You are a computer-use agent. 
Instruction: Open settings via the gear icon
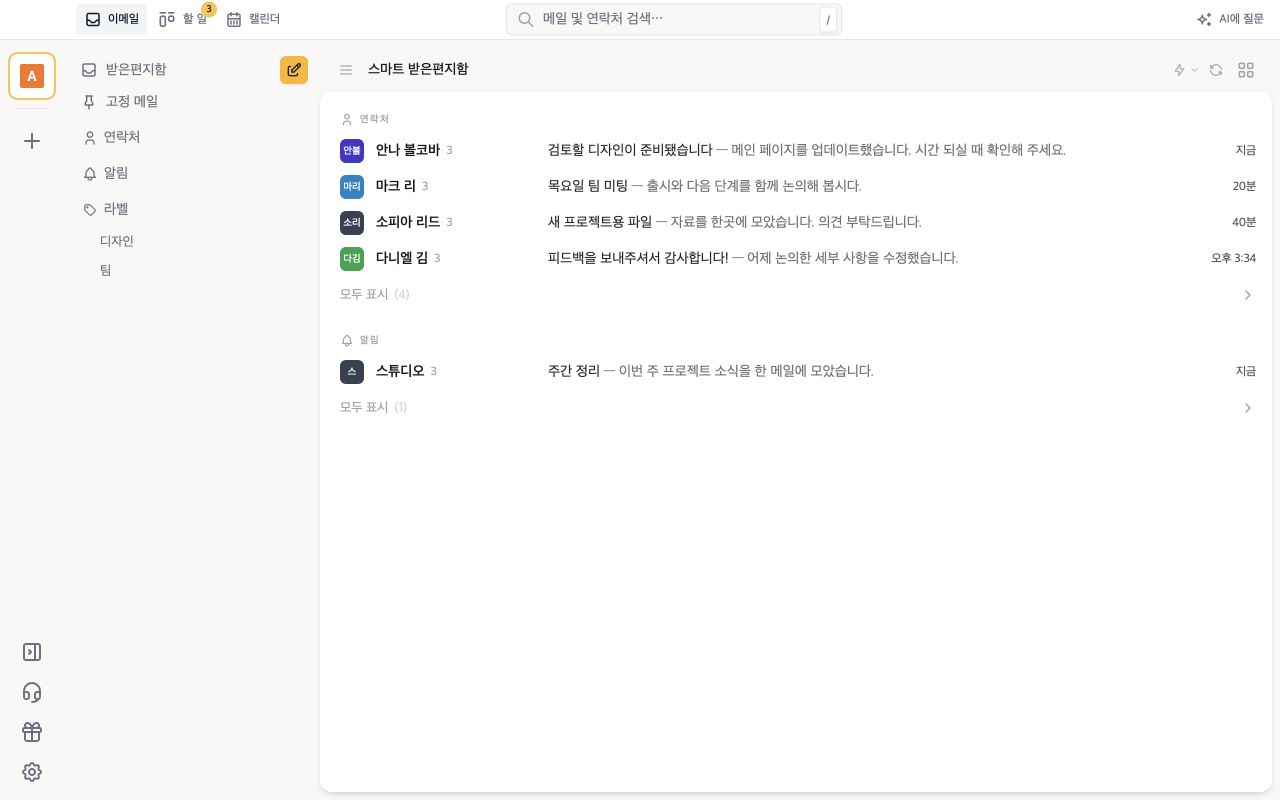coord(32,772)
